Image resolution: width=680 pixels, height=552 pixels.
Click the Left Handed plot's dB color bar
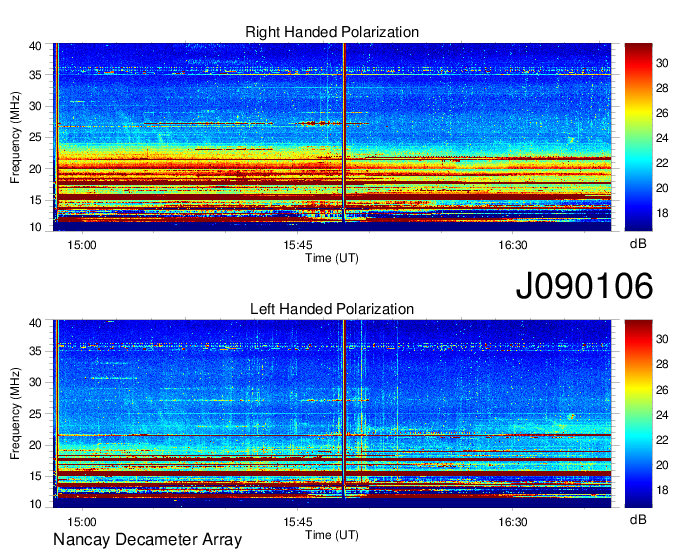pyautogui.click(x=638, y=414)
